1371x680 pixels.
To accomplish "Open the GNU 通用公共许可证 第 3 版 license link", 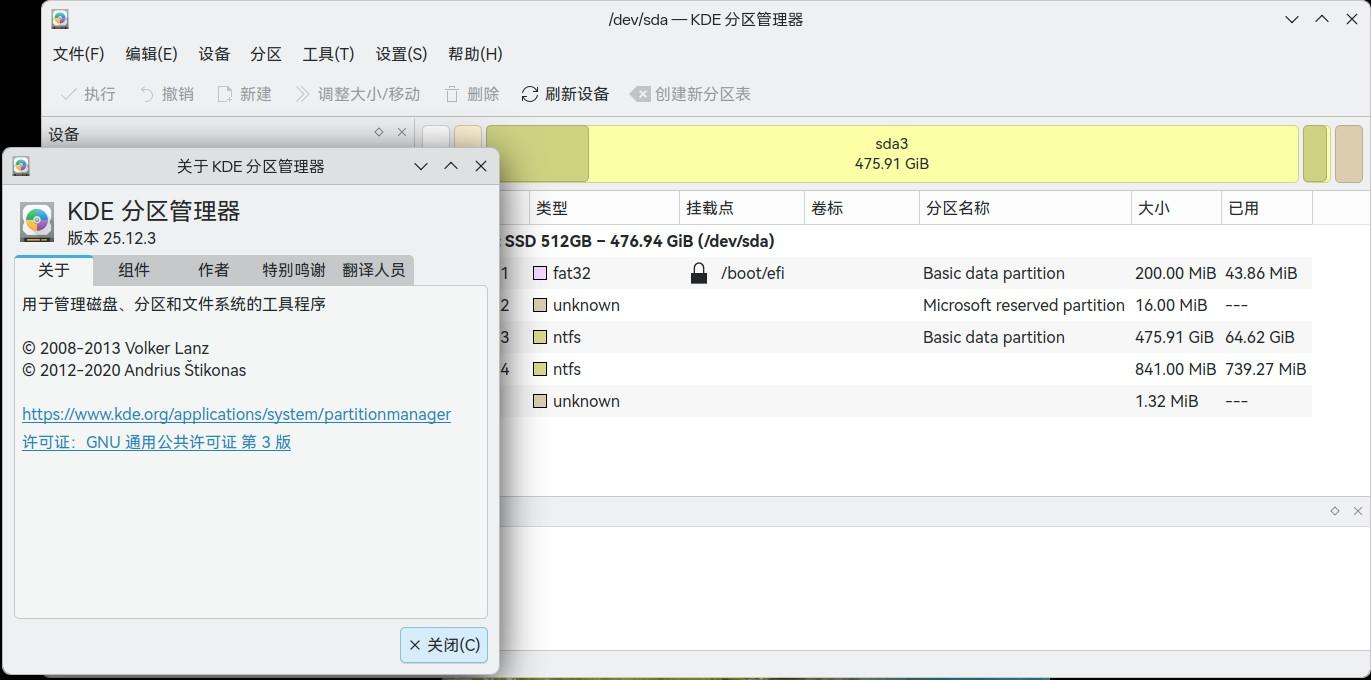I will 156,442.
